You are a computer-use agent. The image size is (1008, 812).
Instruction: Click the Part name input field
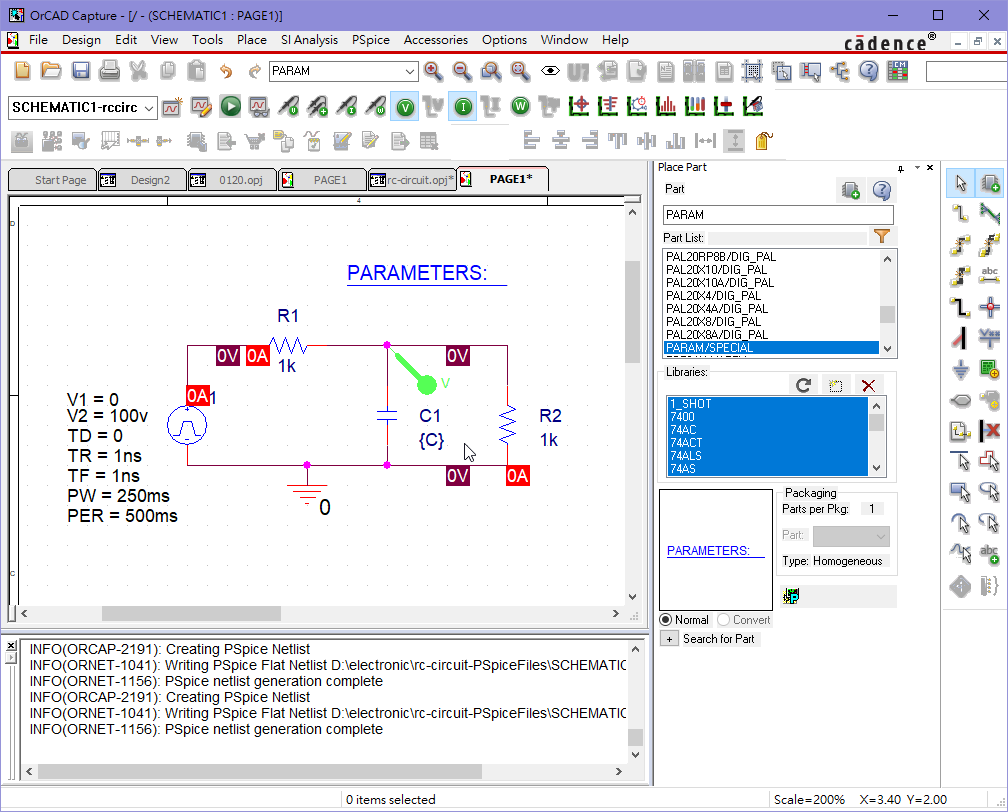point(778,215)
